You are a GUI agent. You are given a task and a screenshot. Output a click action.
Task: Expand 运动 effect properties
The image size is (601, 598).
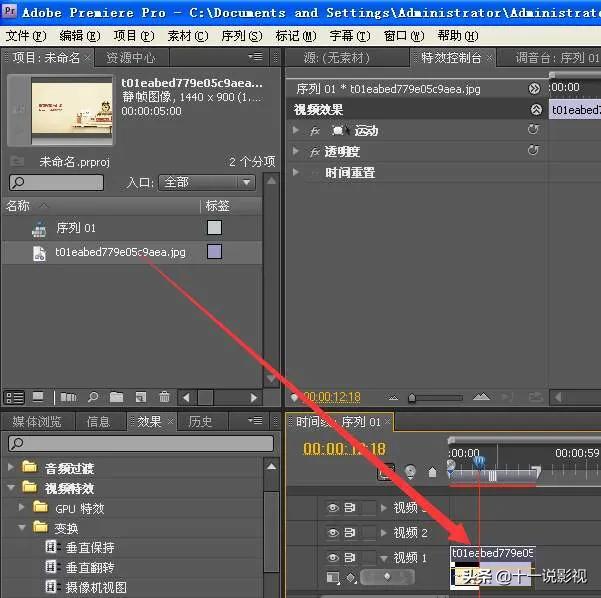(x=296, y=130)
